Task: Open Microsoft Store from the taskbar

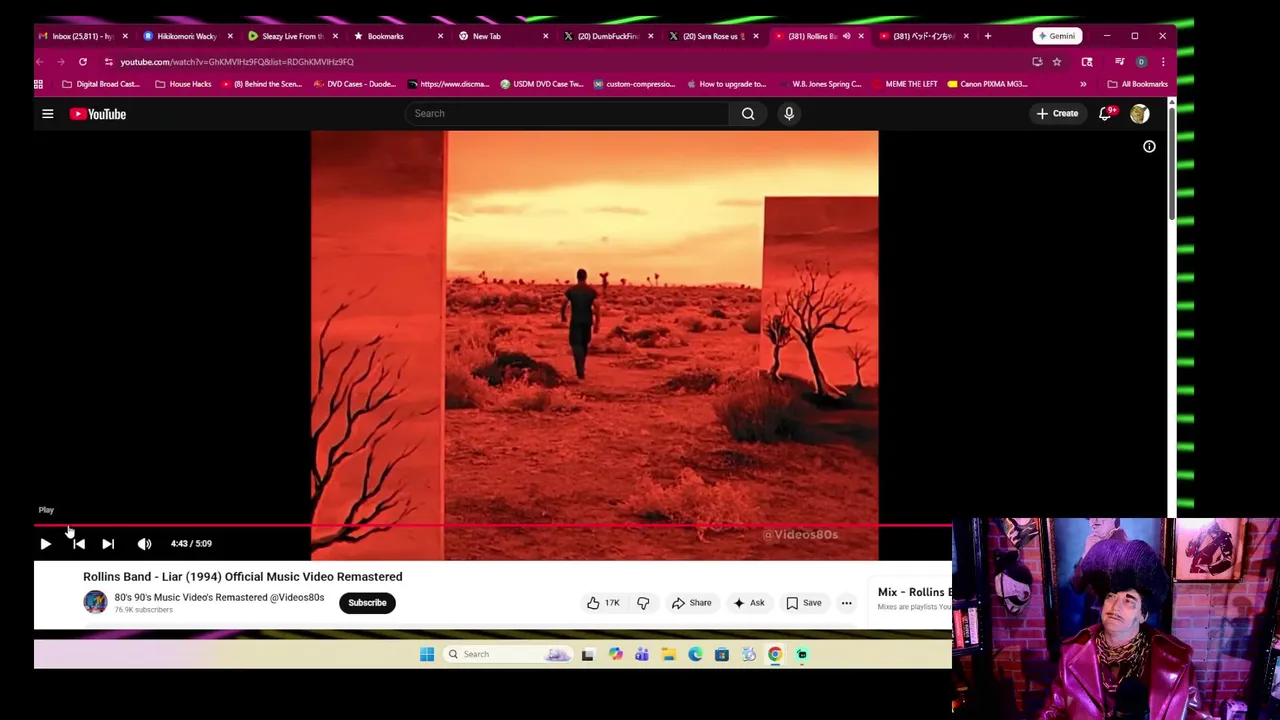Action: pyautogui.click(x=721, y=655)
